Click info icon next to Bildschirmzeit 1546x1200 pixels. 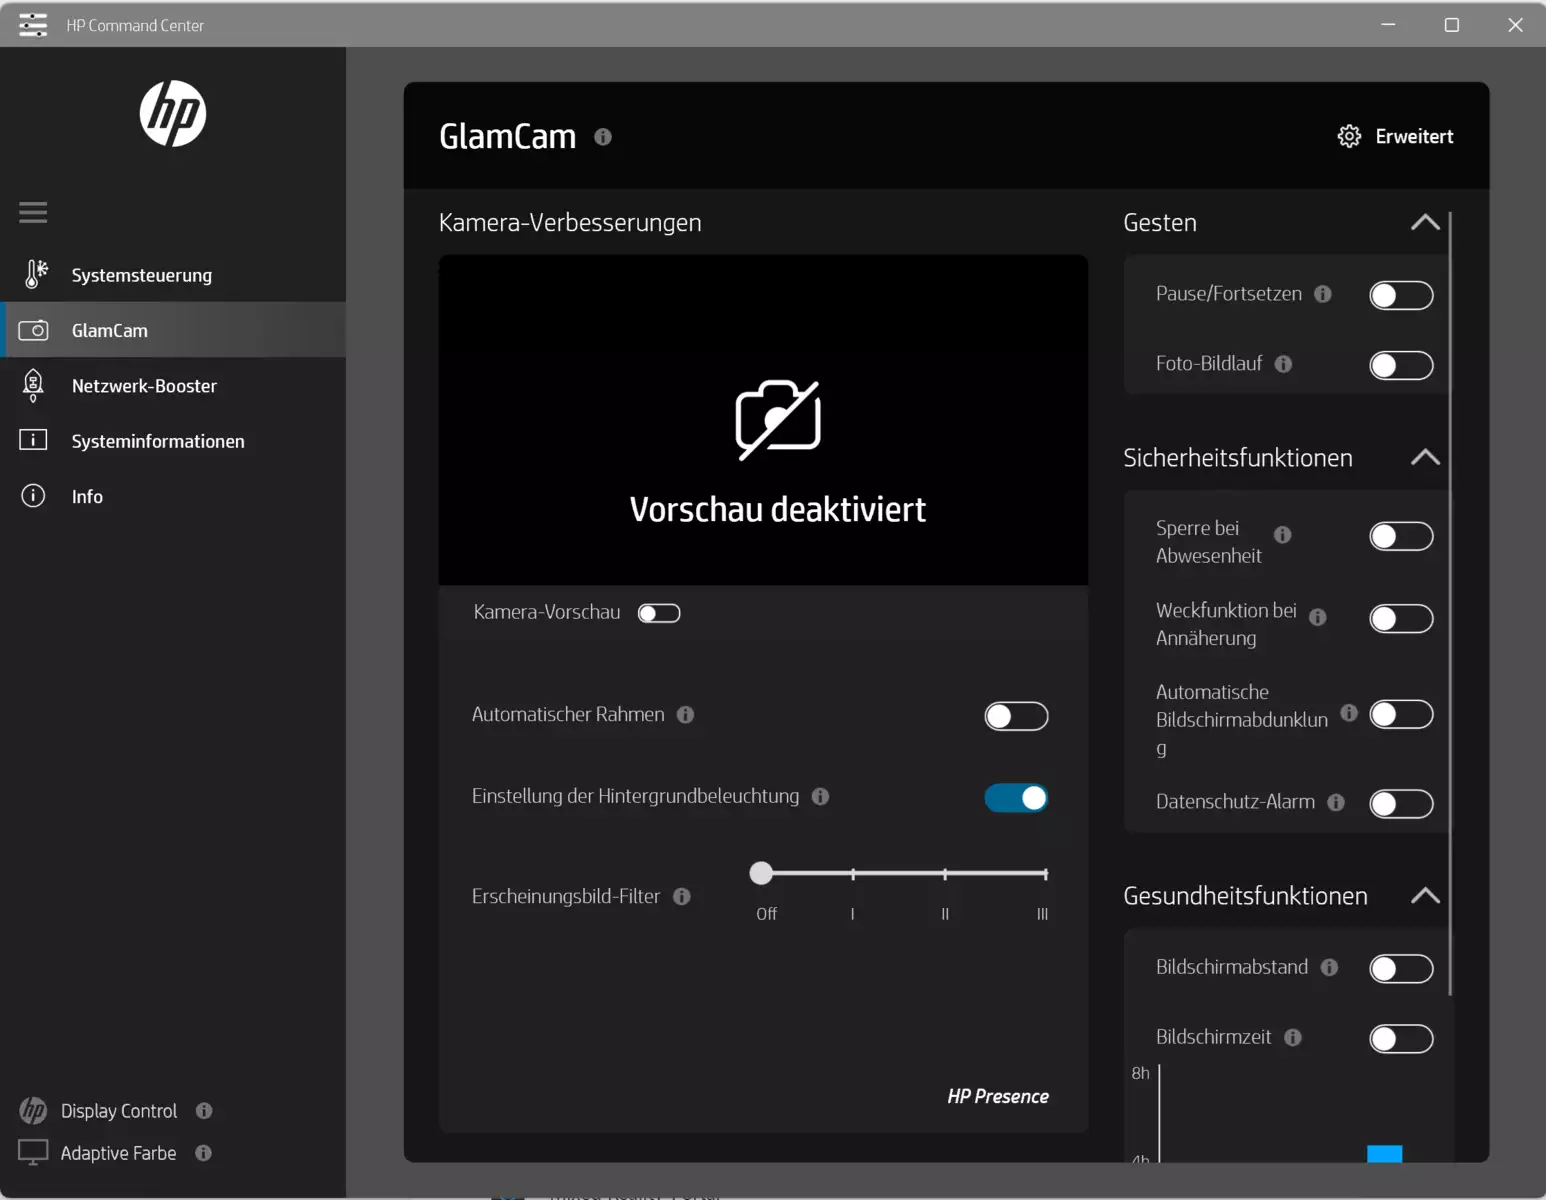[x=1293, y=1038]
